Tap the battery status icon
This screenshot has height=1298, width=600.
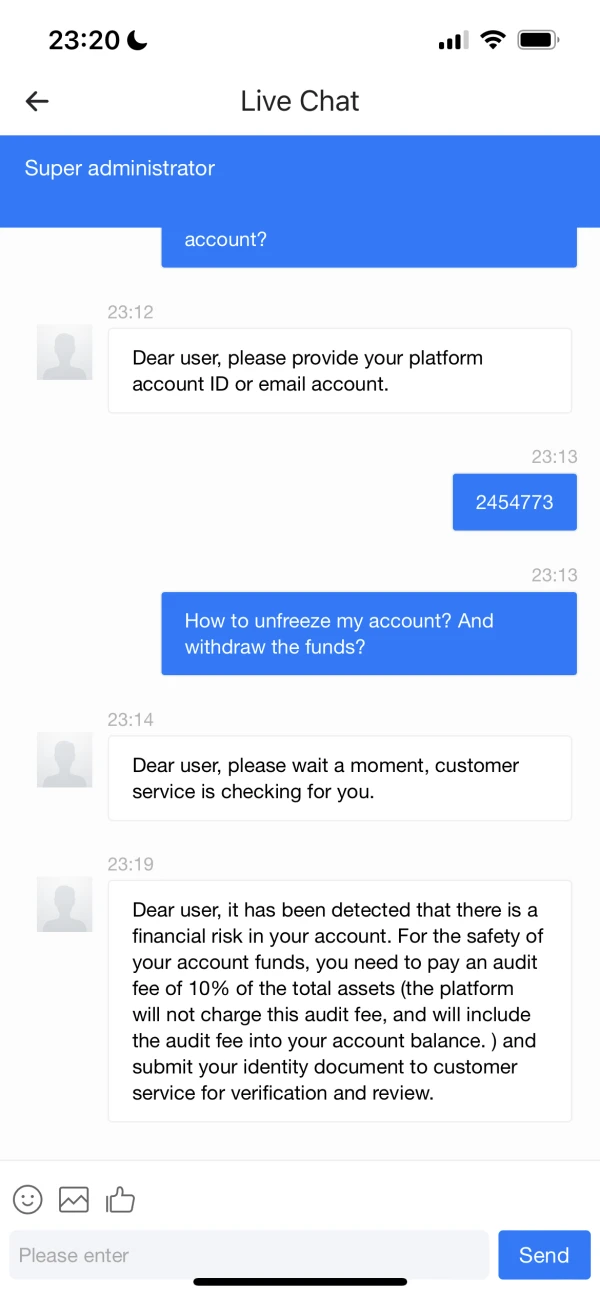tap(539, 40)
